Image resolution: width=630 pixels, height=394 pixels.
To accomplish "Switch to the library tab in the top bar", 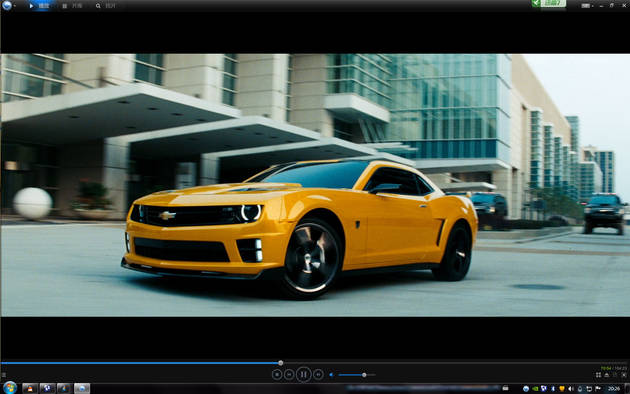I will point(72,6).
